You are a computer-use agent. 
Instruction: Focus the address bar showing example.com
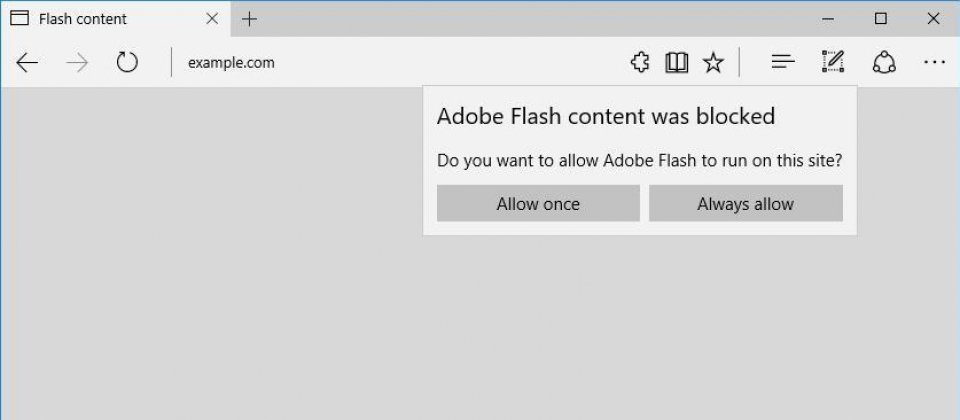click(398, 62)
